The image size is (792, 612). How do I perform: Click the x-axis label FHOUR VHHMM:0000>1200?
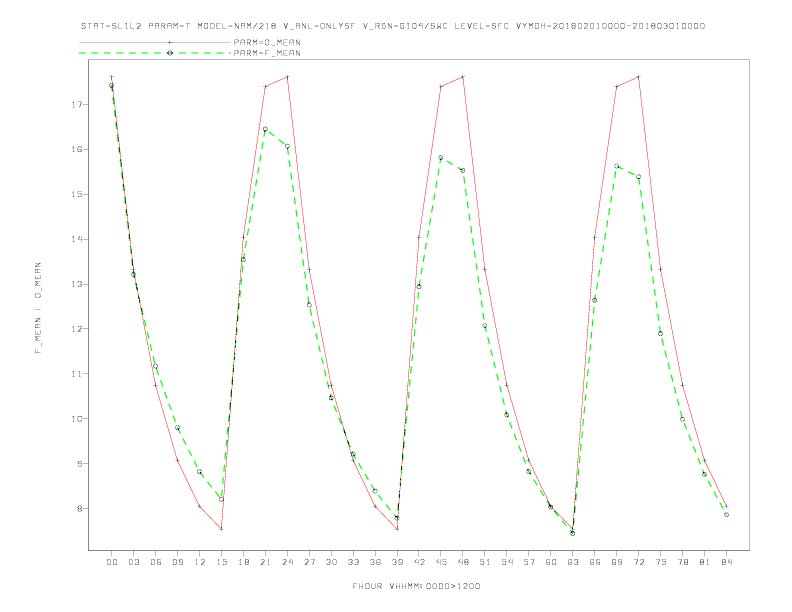[x=416, y=586]
